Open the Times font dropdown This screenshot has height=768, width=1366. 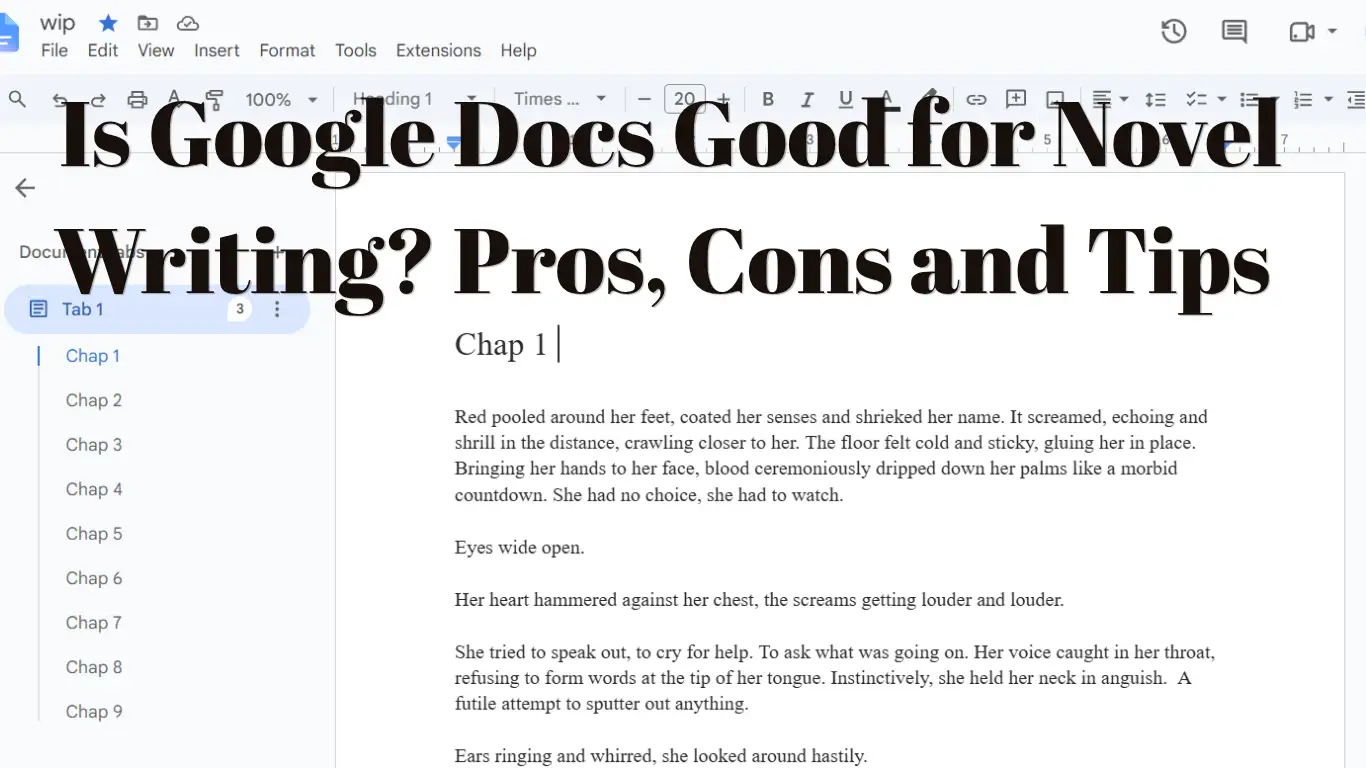(x=560, y=99)
